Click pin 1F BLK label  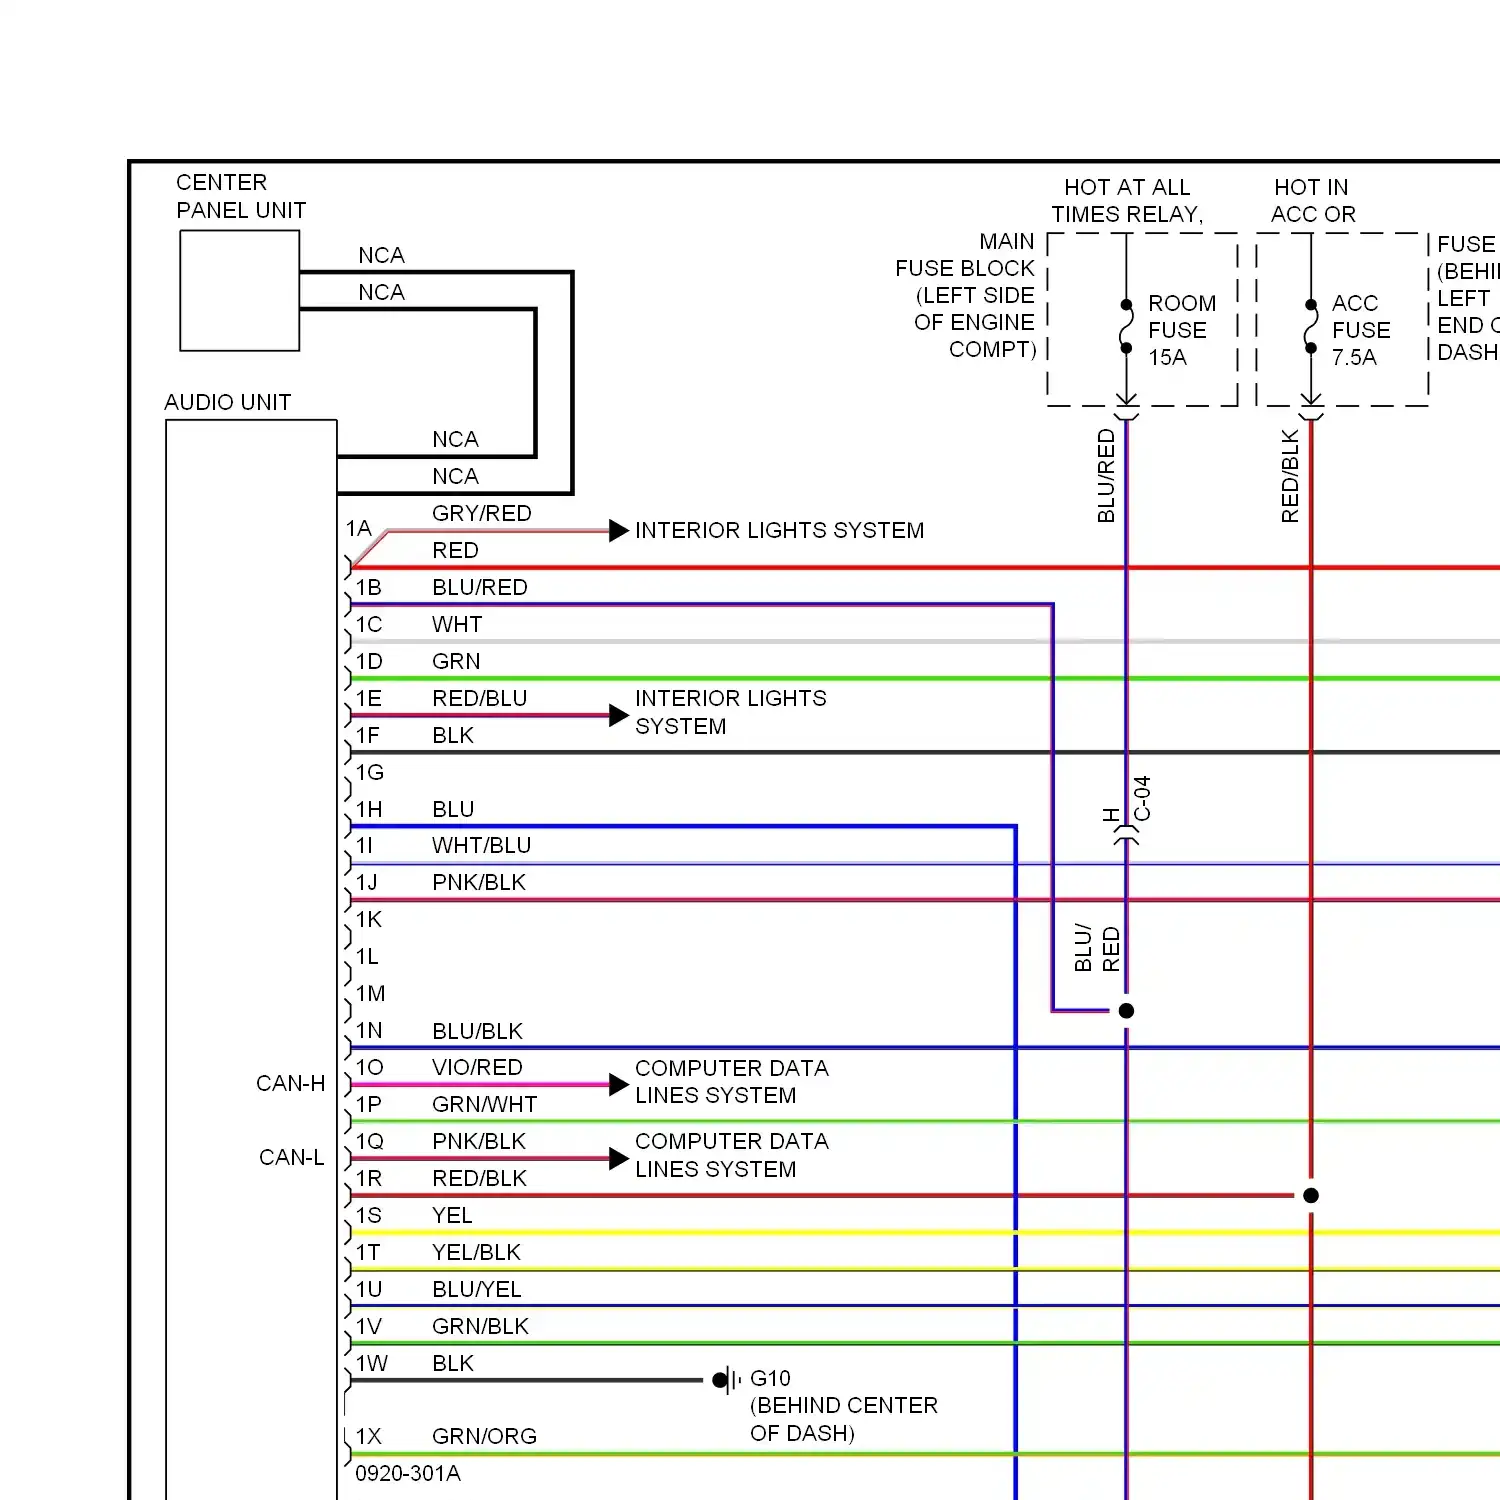click(453, 735)
